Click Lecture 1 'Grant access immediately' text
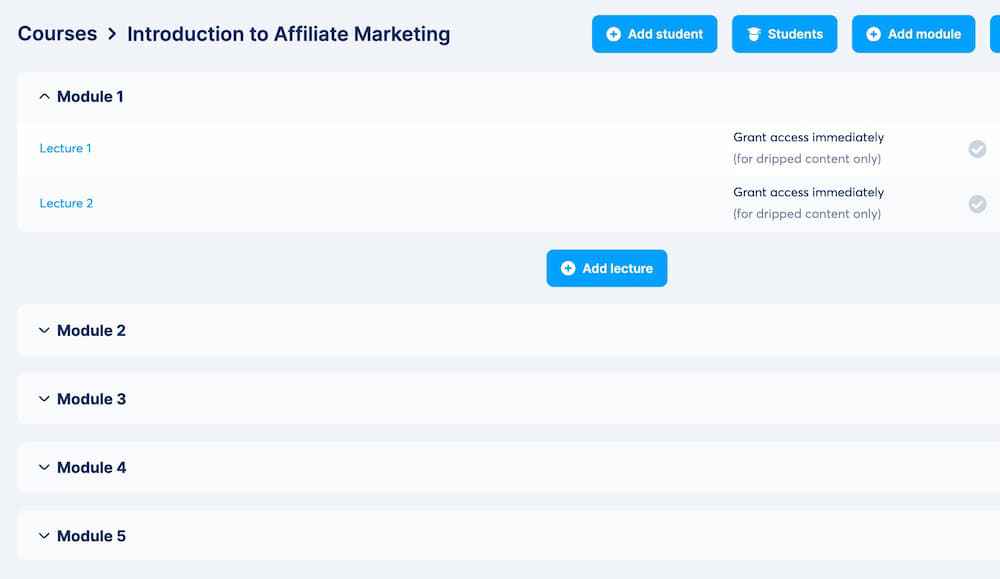The width and height of the screenshot is (1000, 579). click(809, 137)
